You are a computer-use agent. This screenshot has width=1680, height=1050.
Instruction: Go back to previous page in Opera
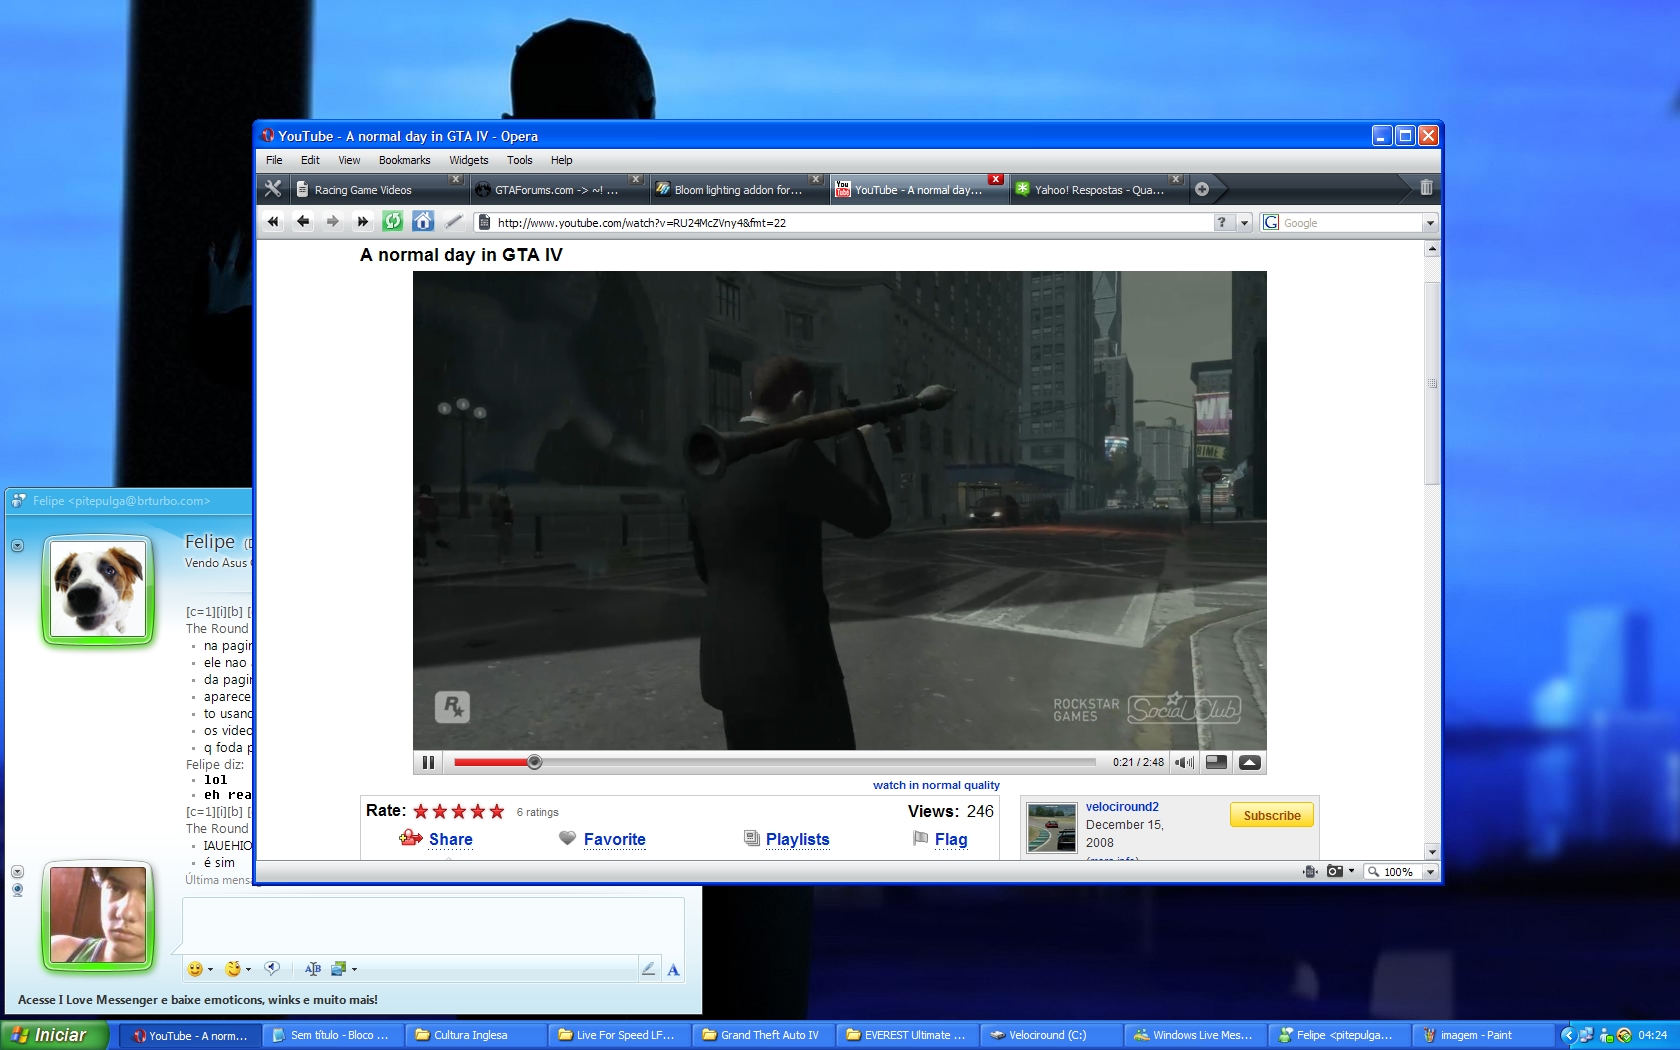tap(303, 222)
